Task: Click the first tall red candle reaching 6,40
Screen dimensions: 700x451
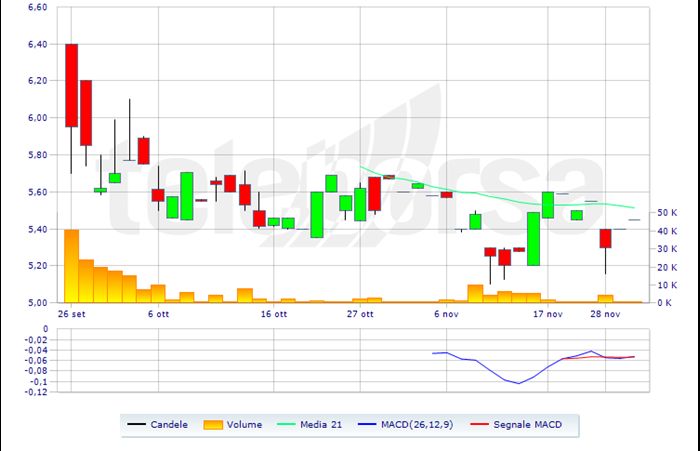Action: [71, 85]
